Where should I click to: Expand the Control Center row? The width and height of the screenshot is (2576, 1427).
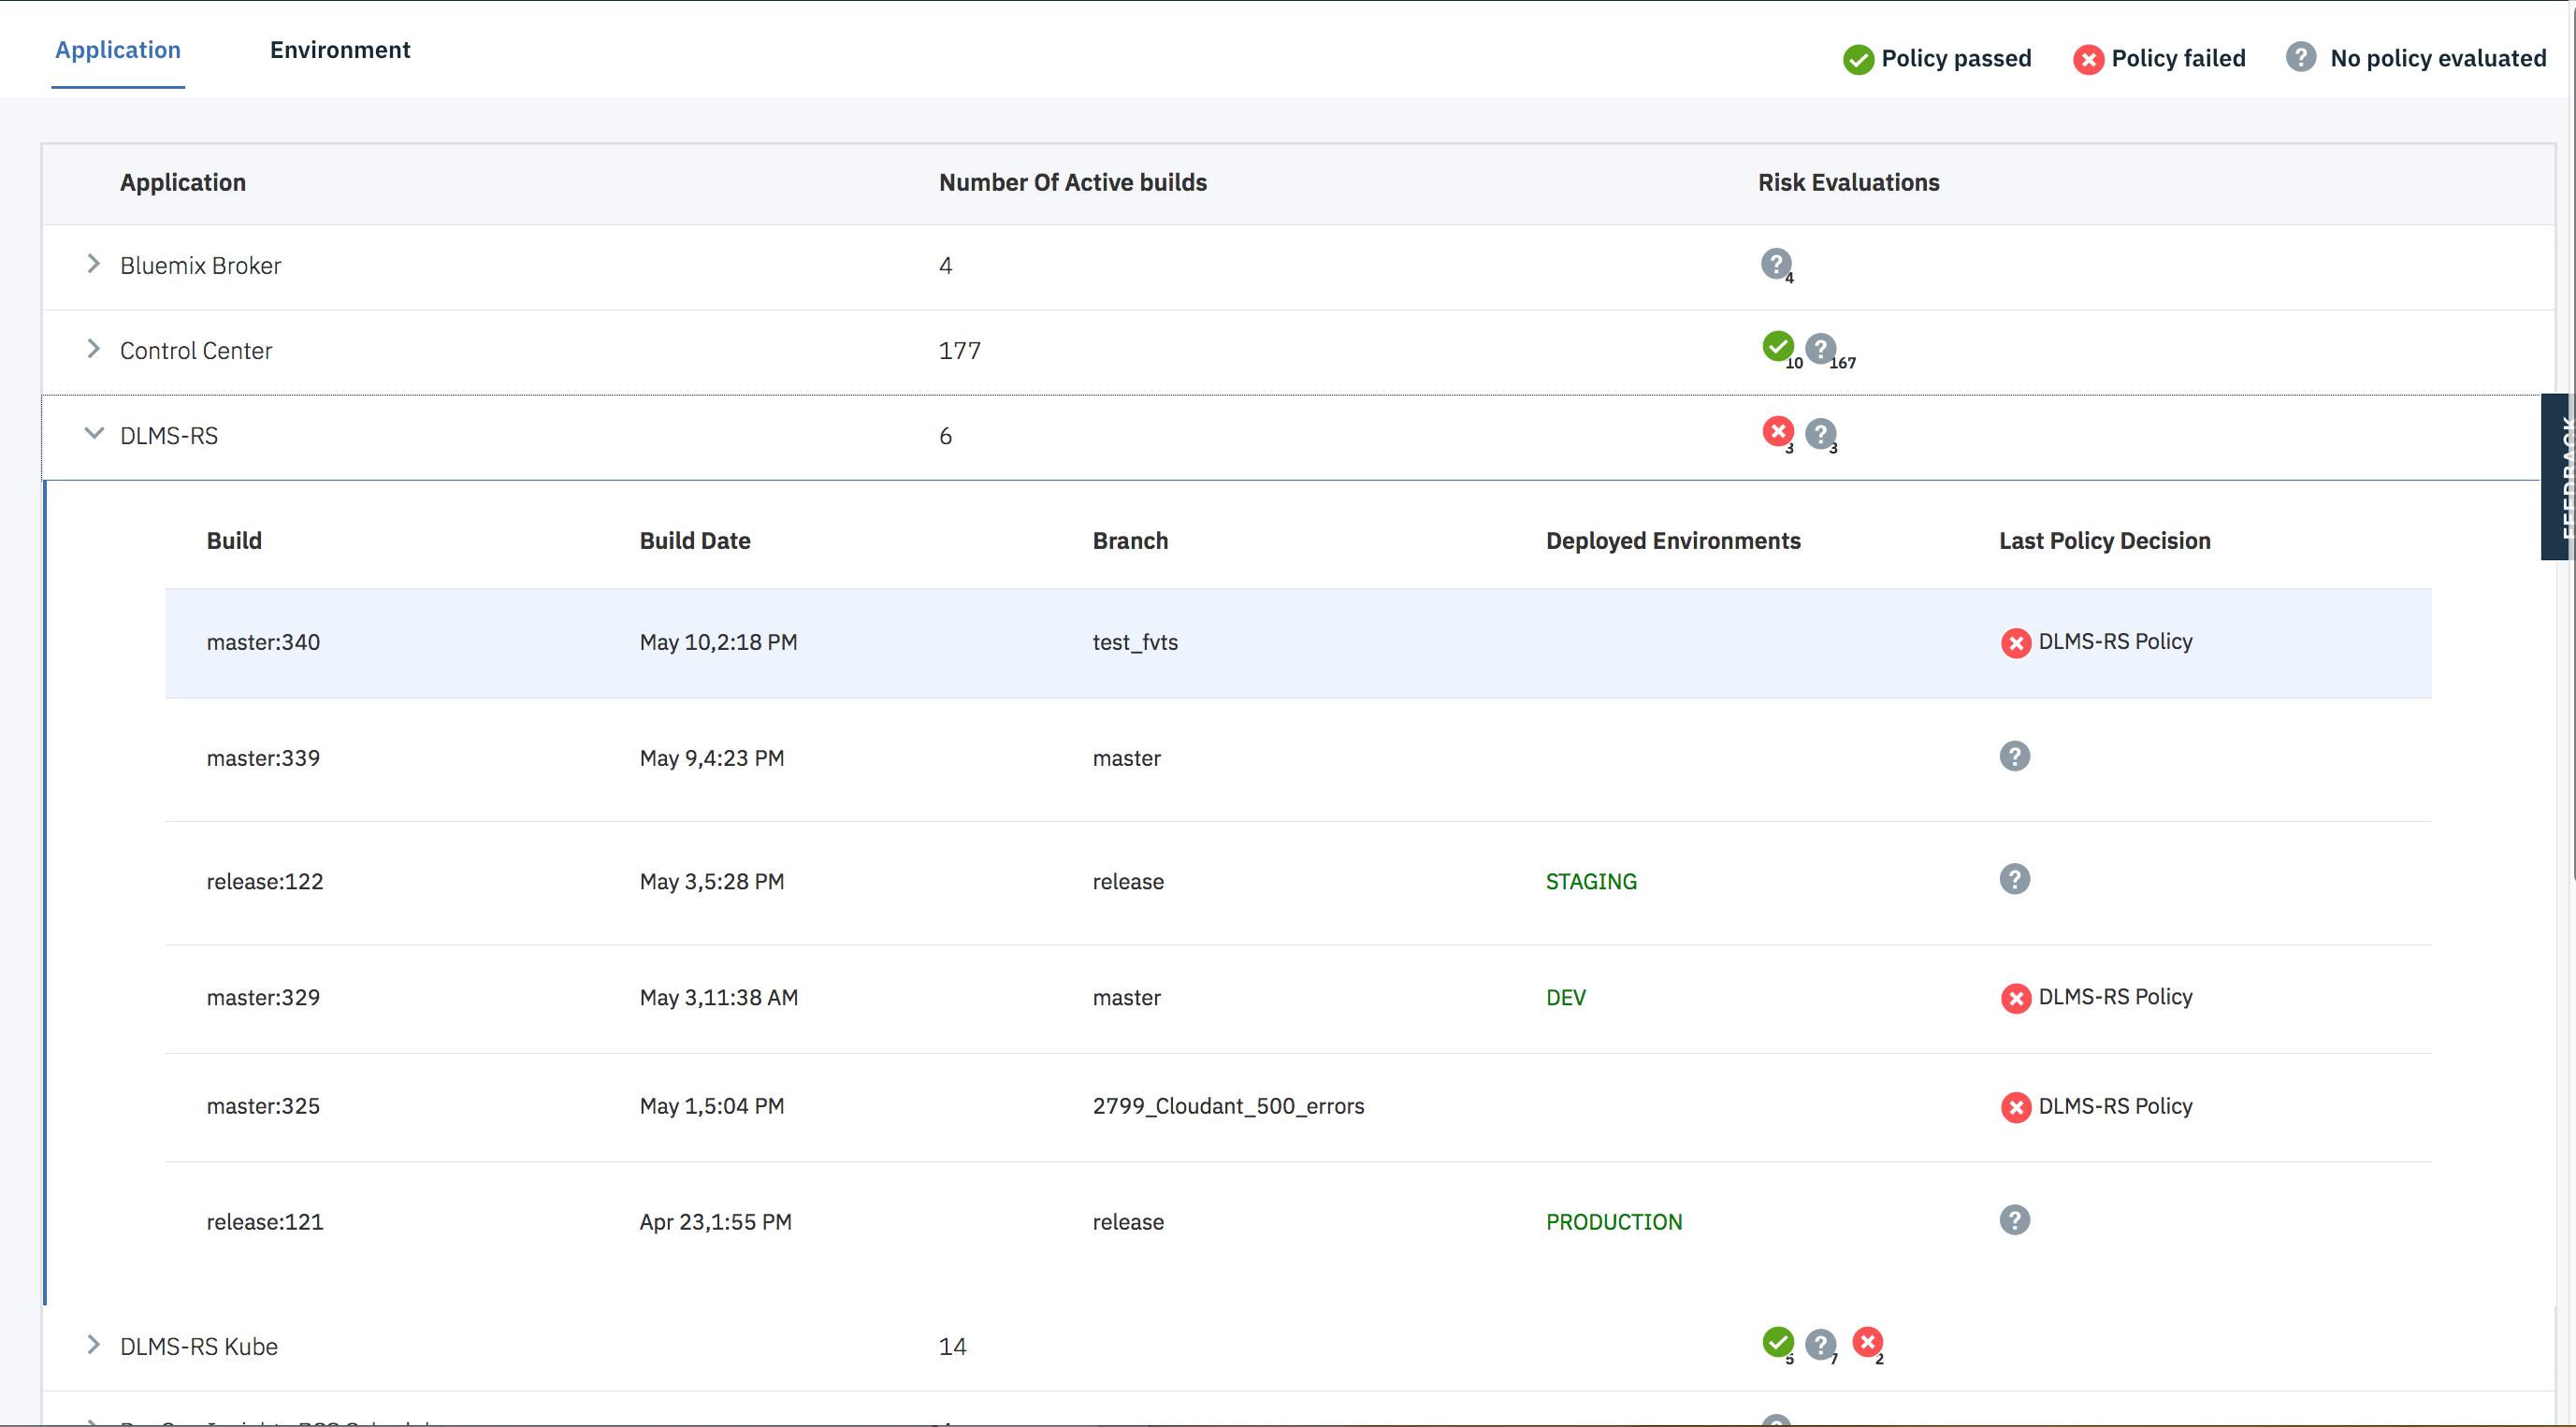tap(93, 349)
